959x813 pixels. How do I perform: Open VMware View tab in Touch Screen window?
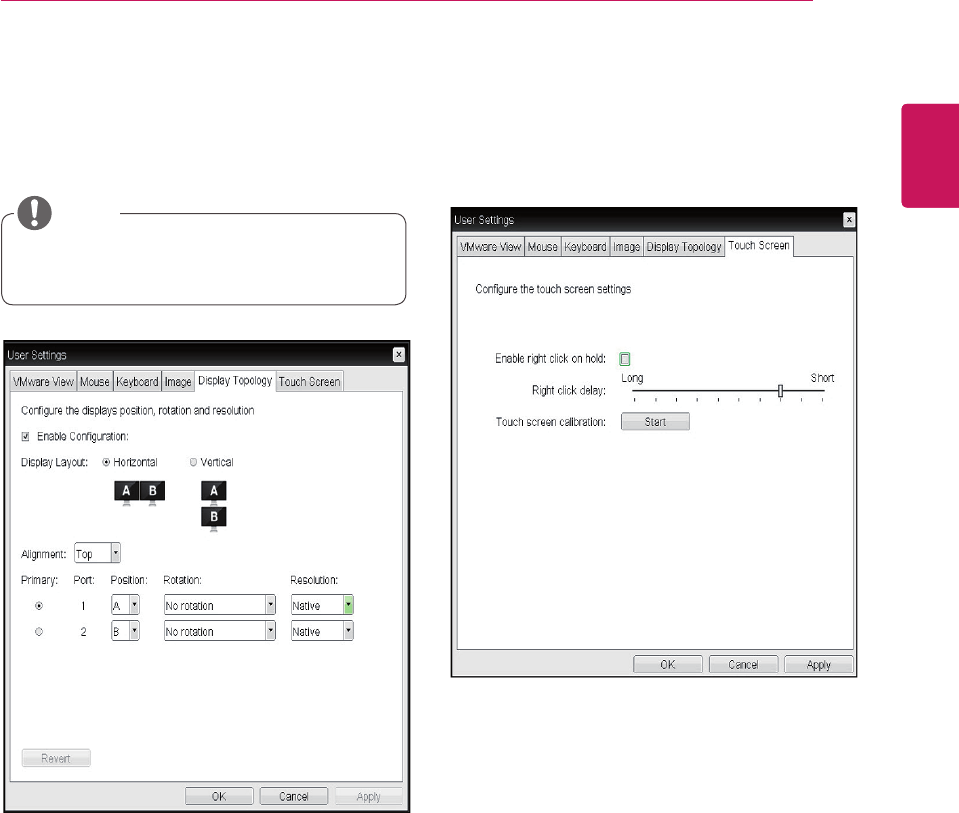pyautogui.click(x=491, y=247)
